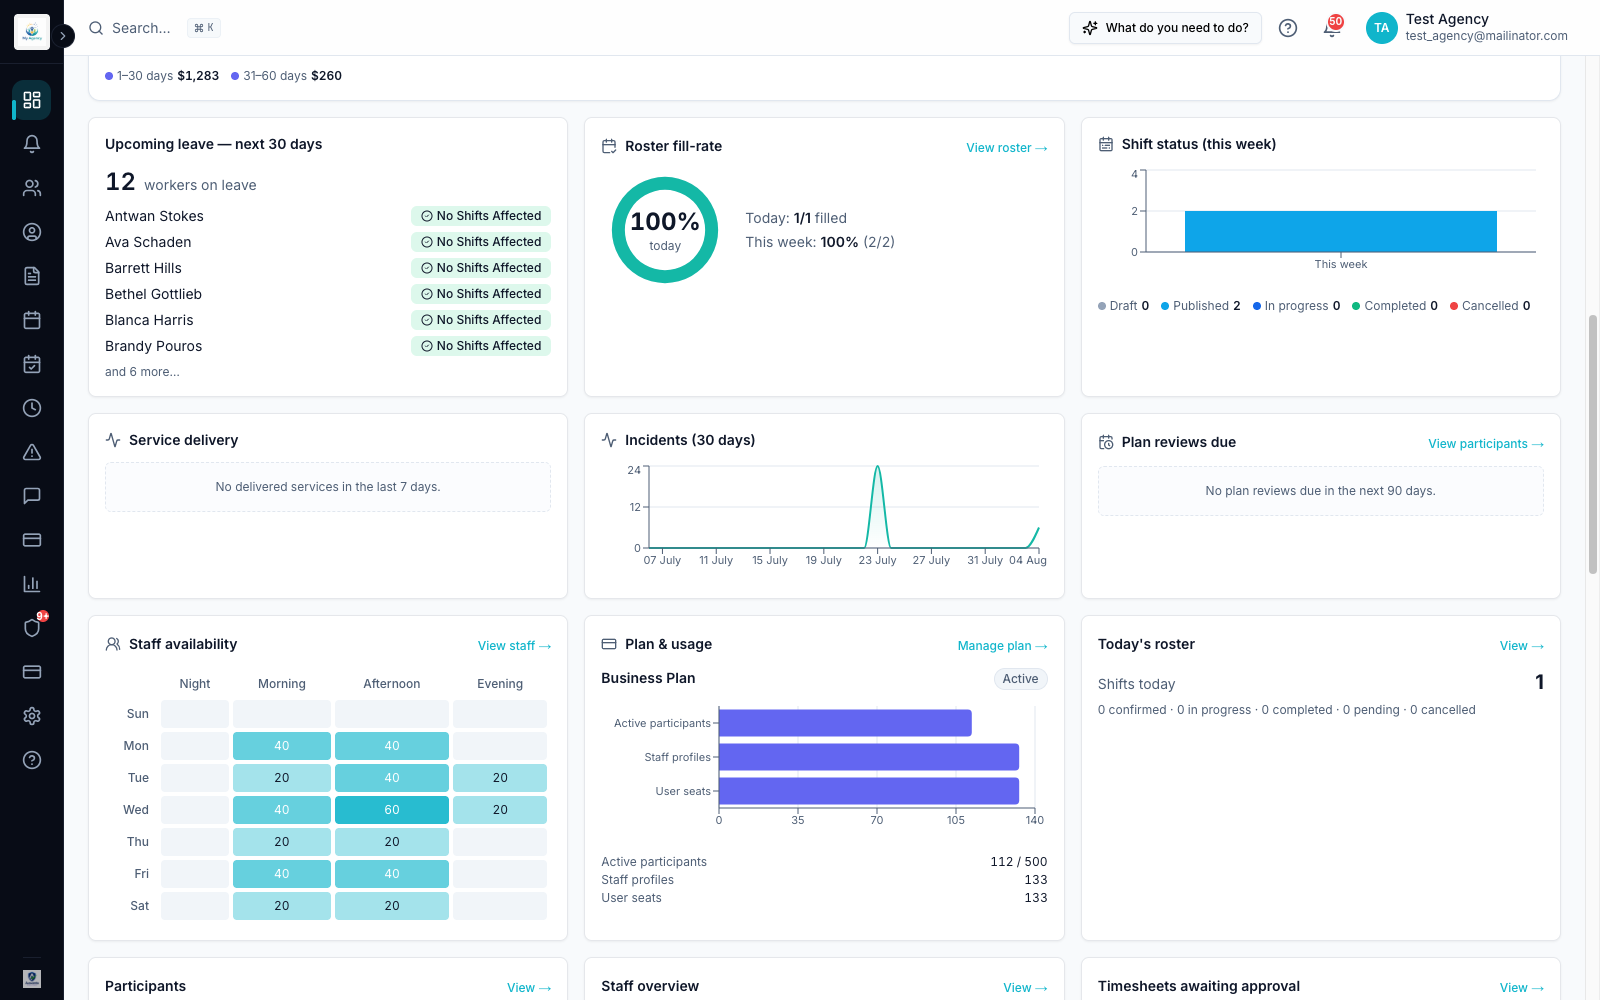This screenshot has height=1000, width=1600.
Task: Open the people group icon in sidebar
Action: click(x=32, y=188)
